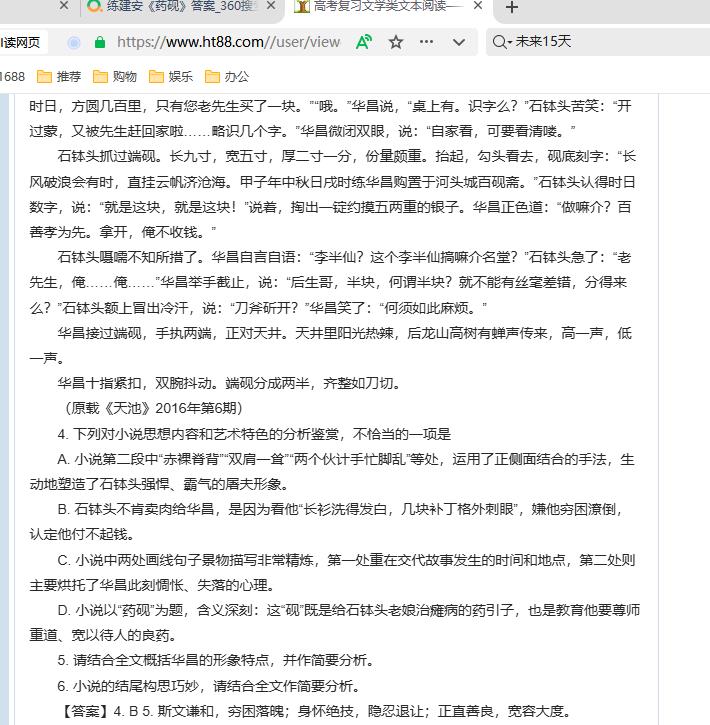The width and height of the screenshot is (710, 725).
Task: Bookmark this page with the star icon
Action: click(x=396, y=43)
